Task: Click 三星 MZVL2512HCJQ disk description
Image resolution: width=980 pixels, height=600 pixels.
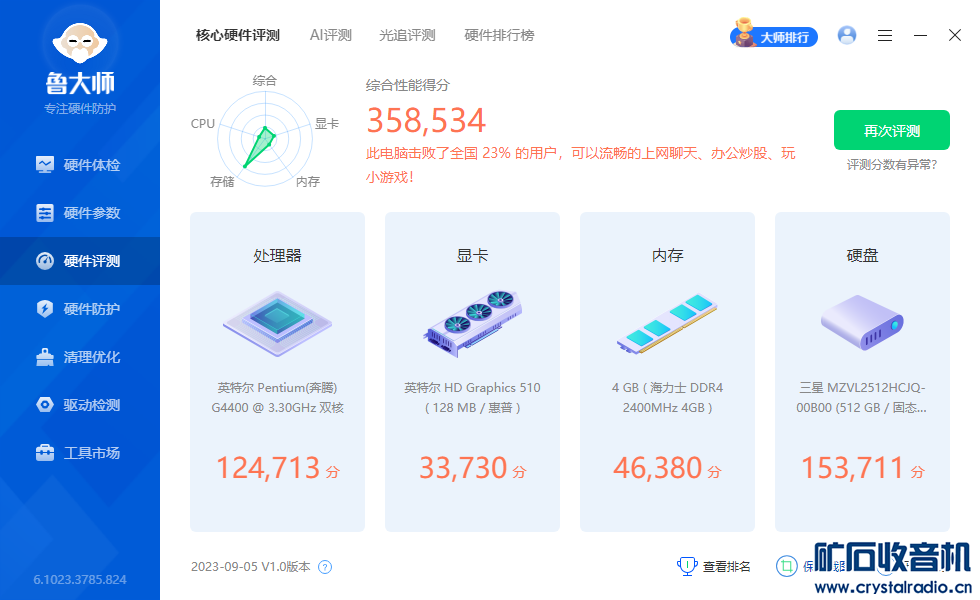Action: pyautogui.click(x=862, y=398)
